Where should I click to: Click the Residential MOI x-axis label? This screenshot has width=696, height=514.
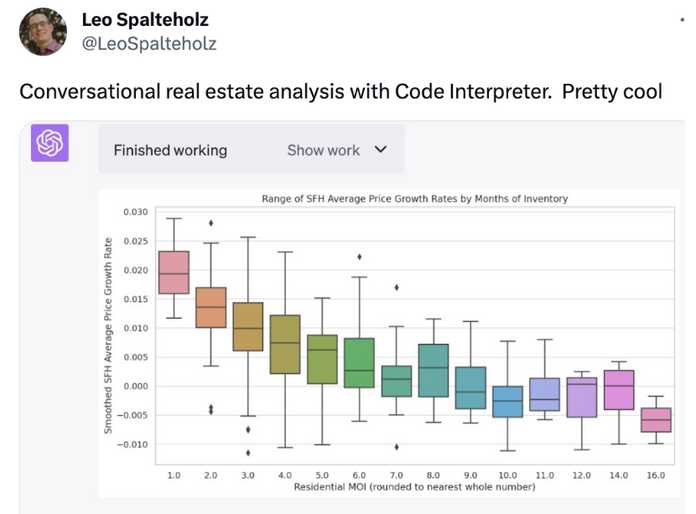415,487
